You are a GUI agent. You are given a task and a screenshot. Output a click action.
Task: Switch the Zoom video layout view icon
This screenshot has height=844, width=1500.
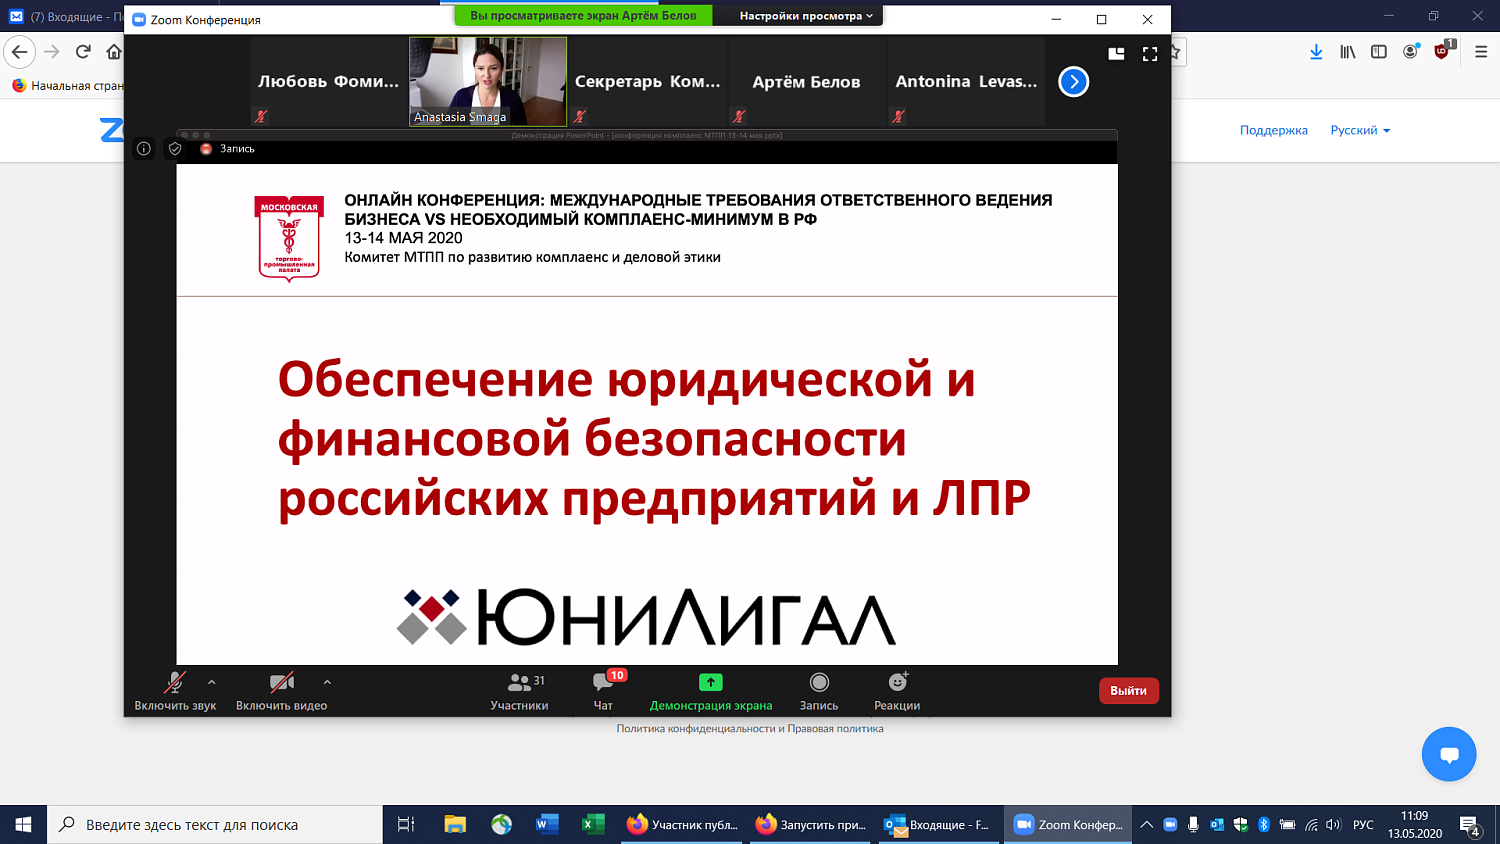click(1116, 54)
